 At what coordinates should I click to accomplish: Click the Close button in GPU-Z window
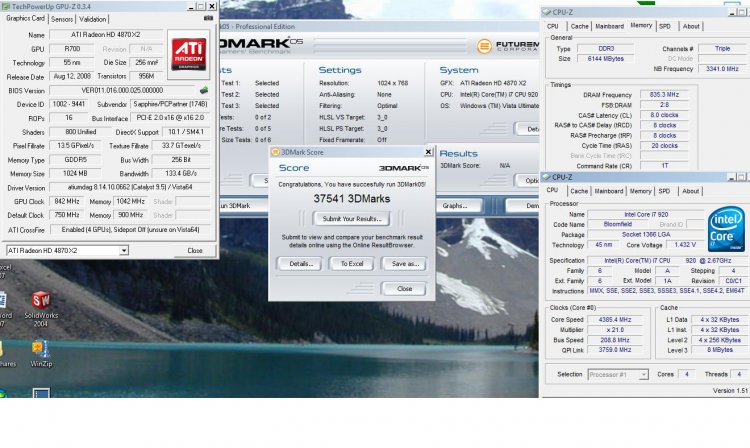click(x=195, y=250)
